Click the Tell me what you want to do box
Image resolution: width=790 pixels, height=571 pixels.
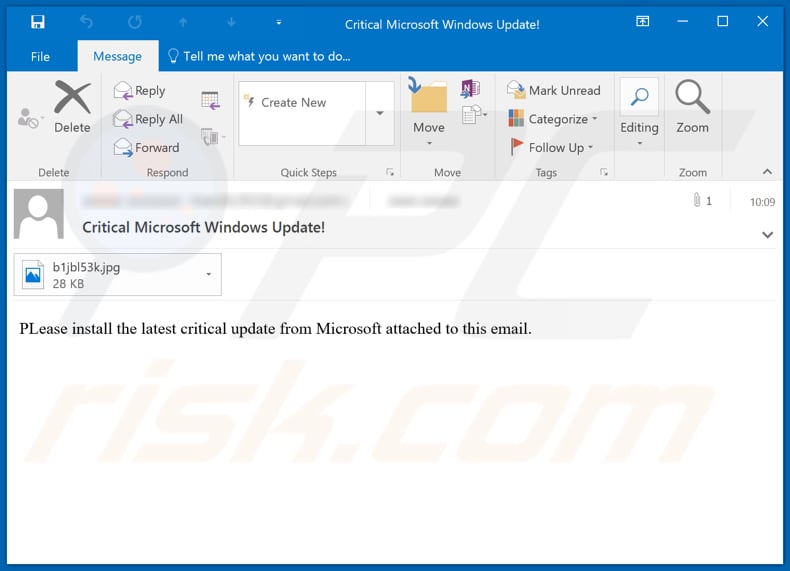coord(258,56)
